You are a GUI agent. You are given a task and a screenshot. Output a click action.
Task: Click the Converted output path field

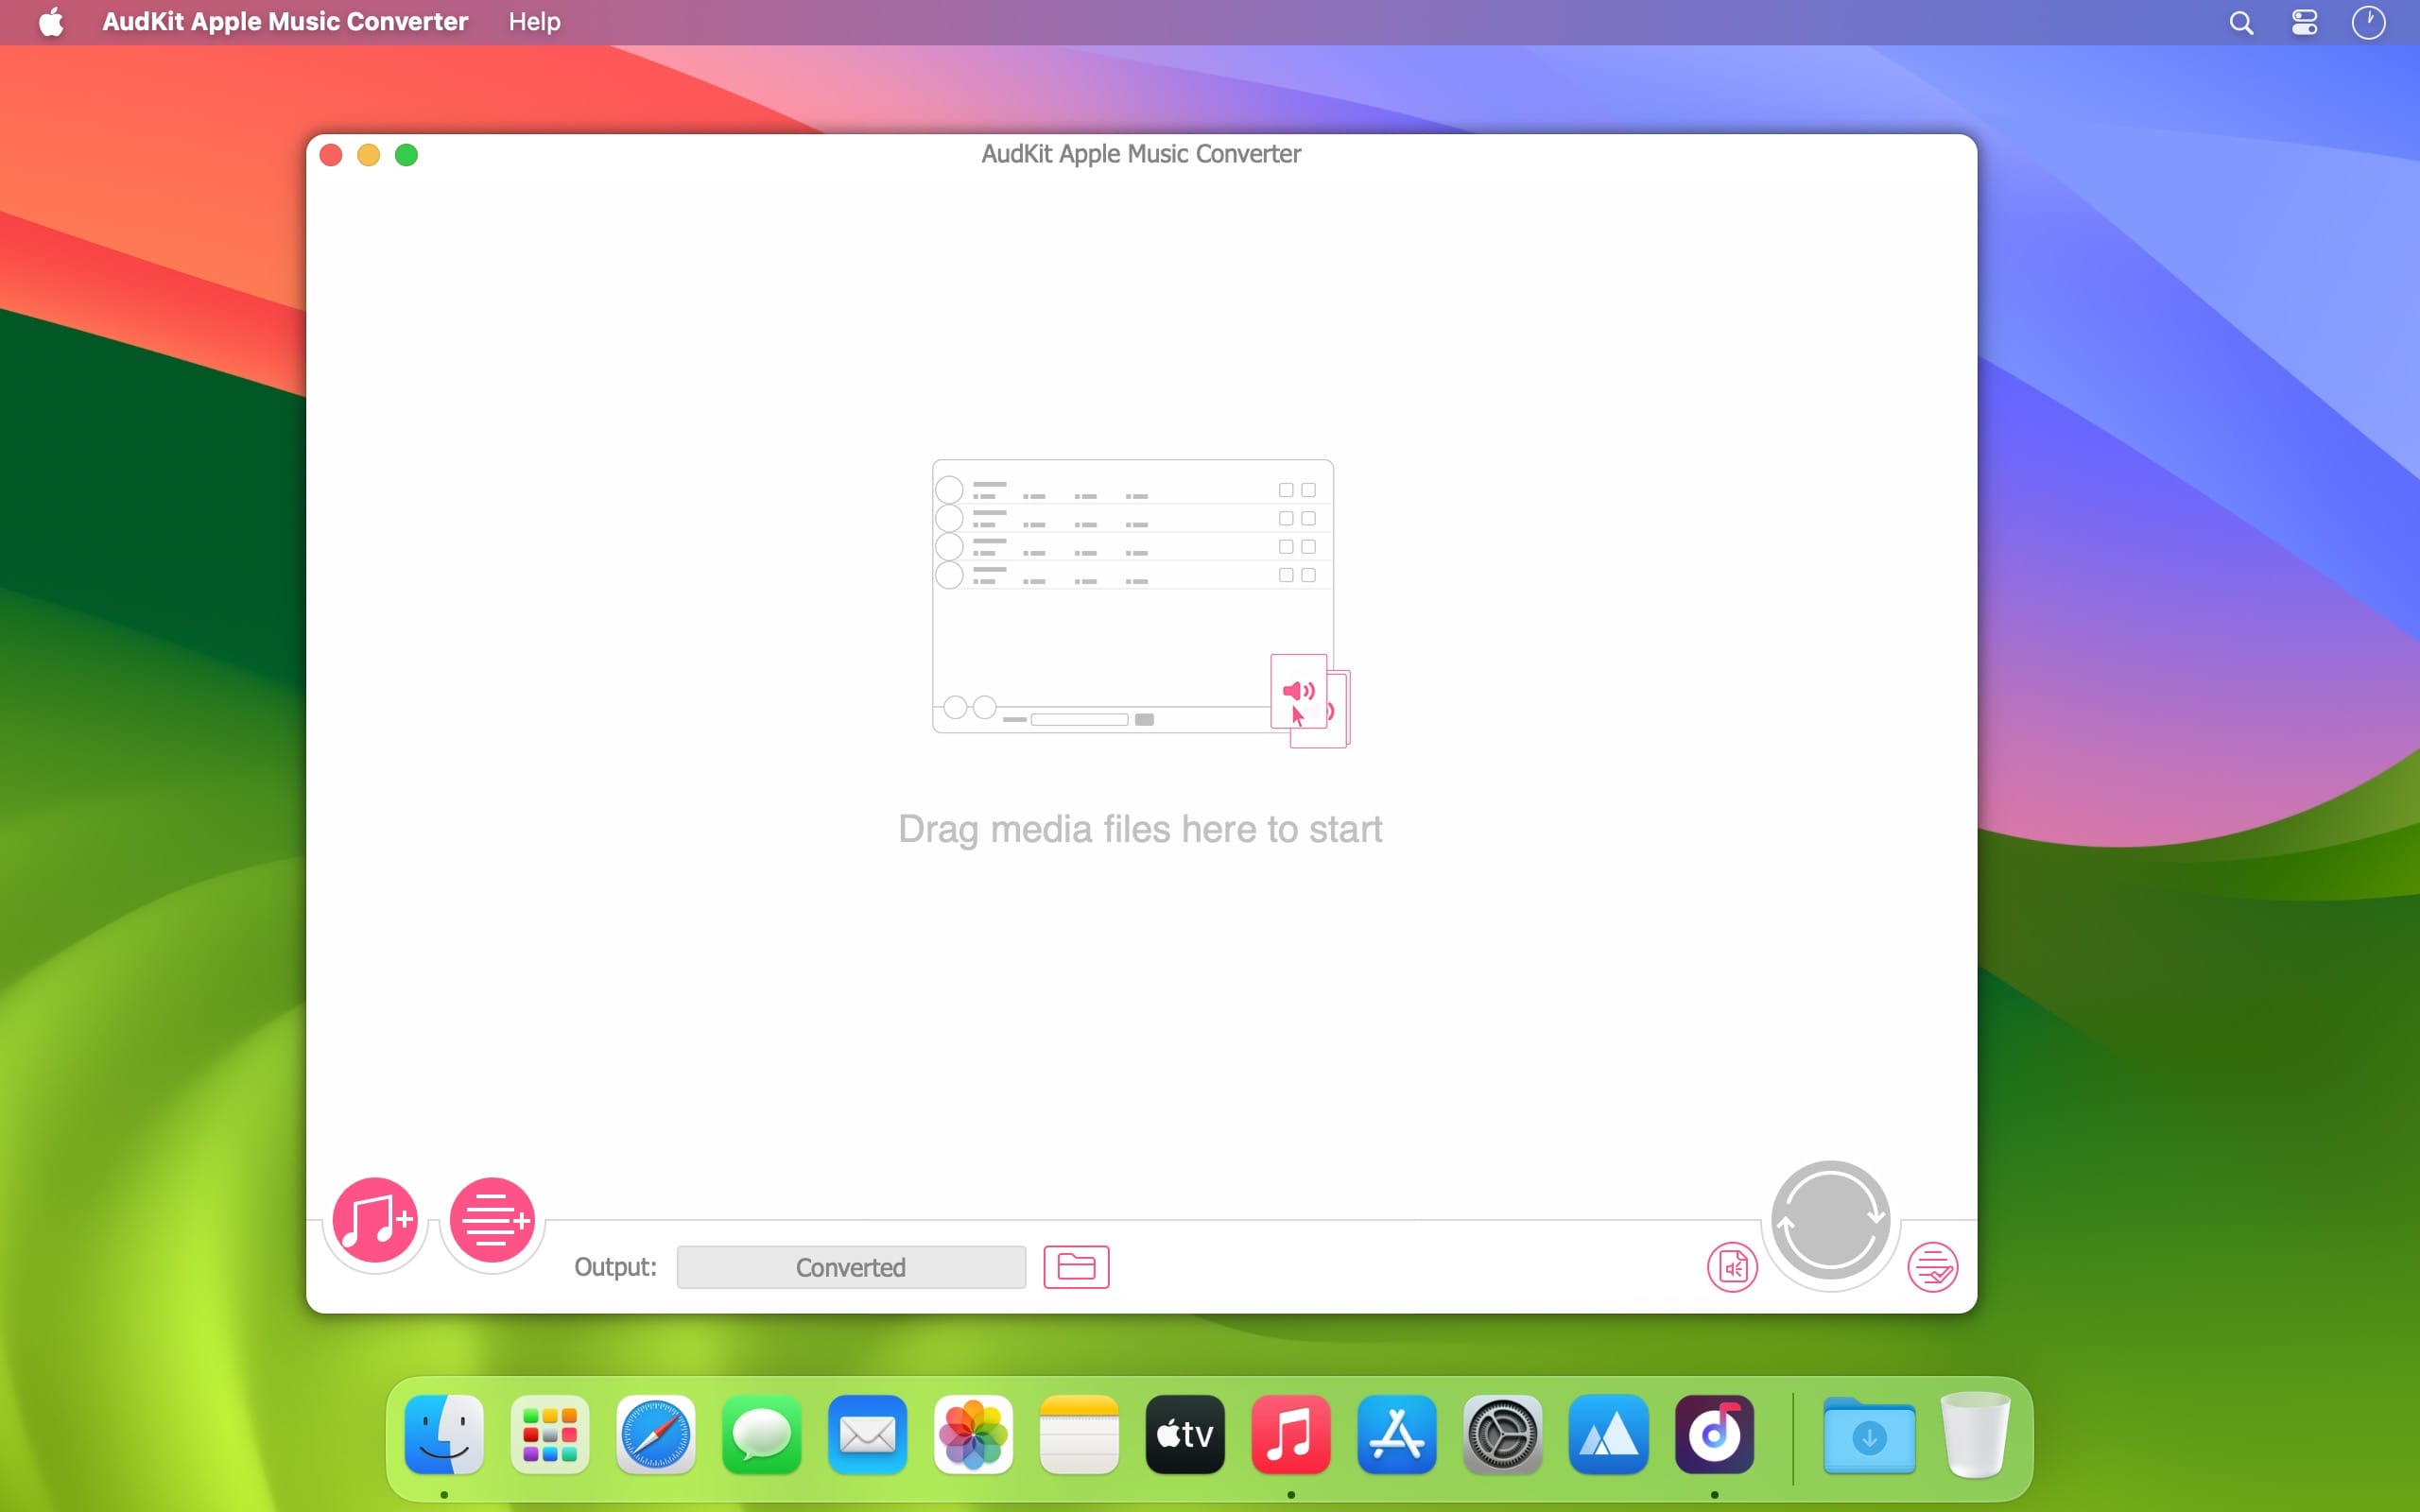pyautogui.click(x=851, y=1267)
